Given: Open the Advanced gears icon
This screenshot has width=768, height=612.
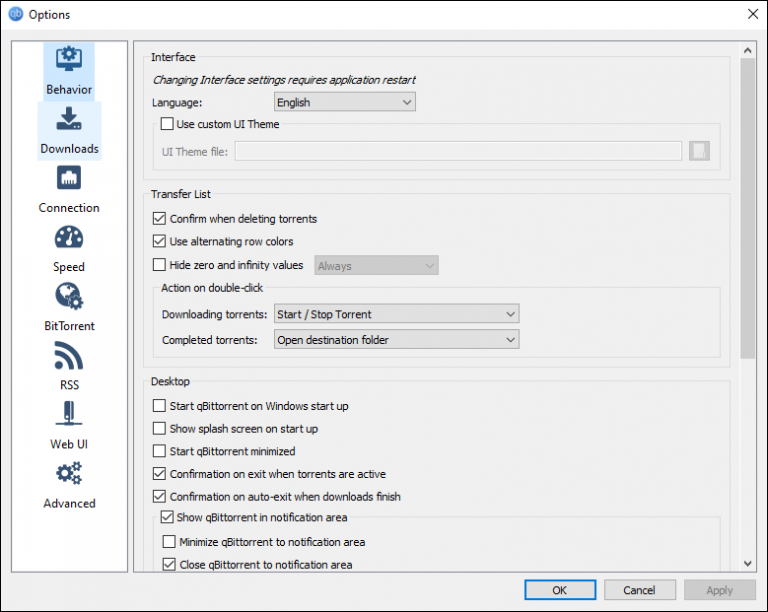Looking at the screenshot, I should pyautogui.click(x=69, y=473).
